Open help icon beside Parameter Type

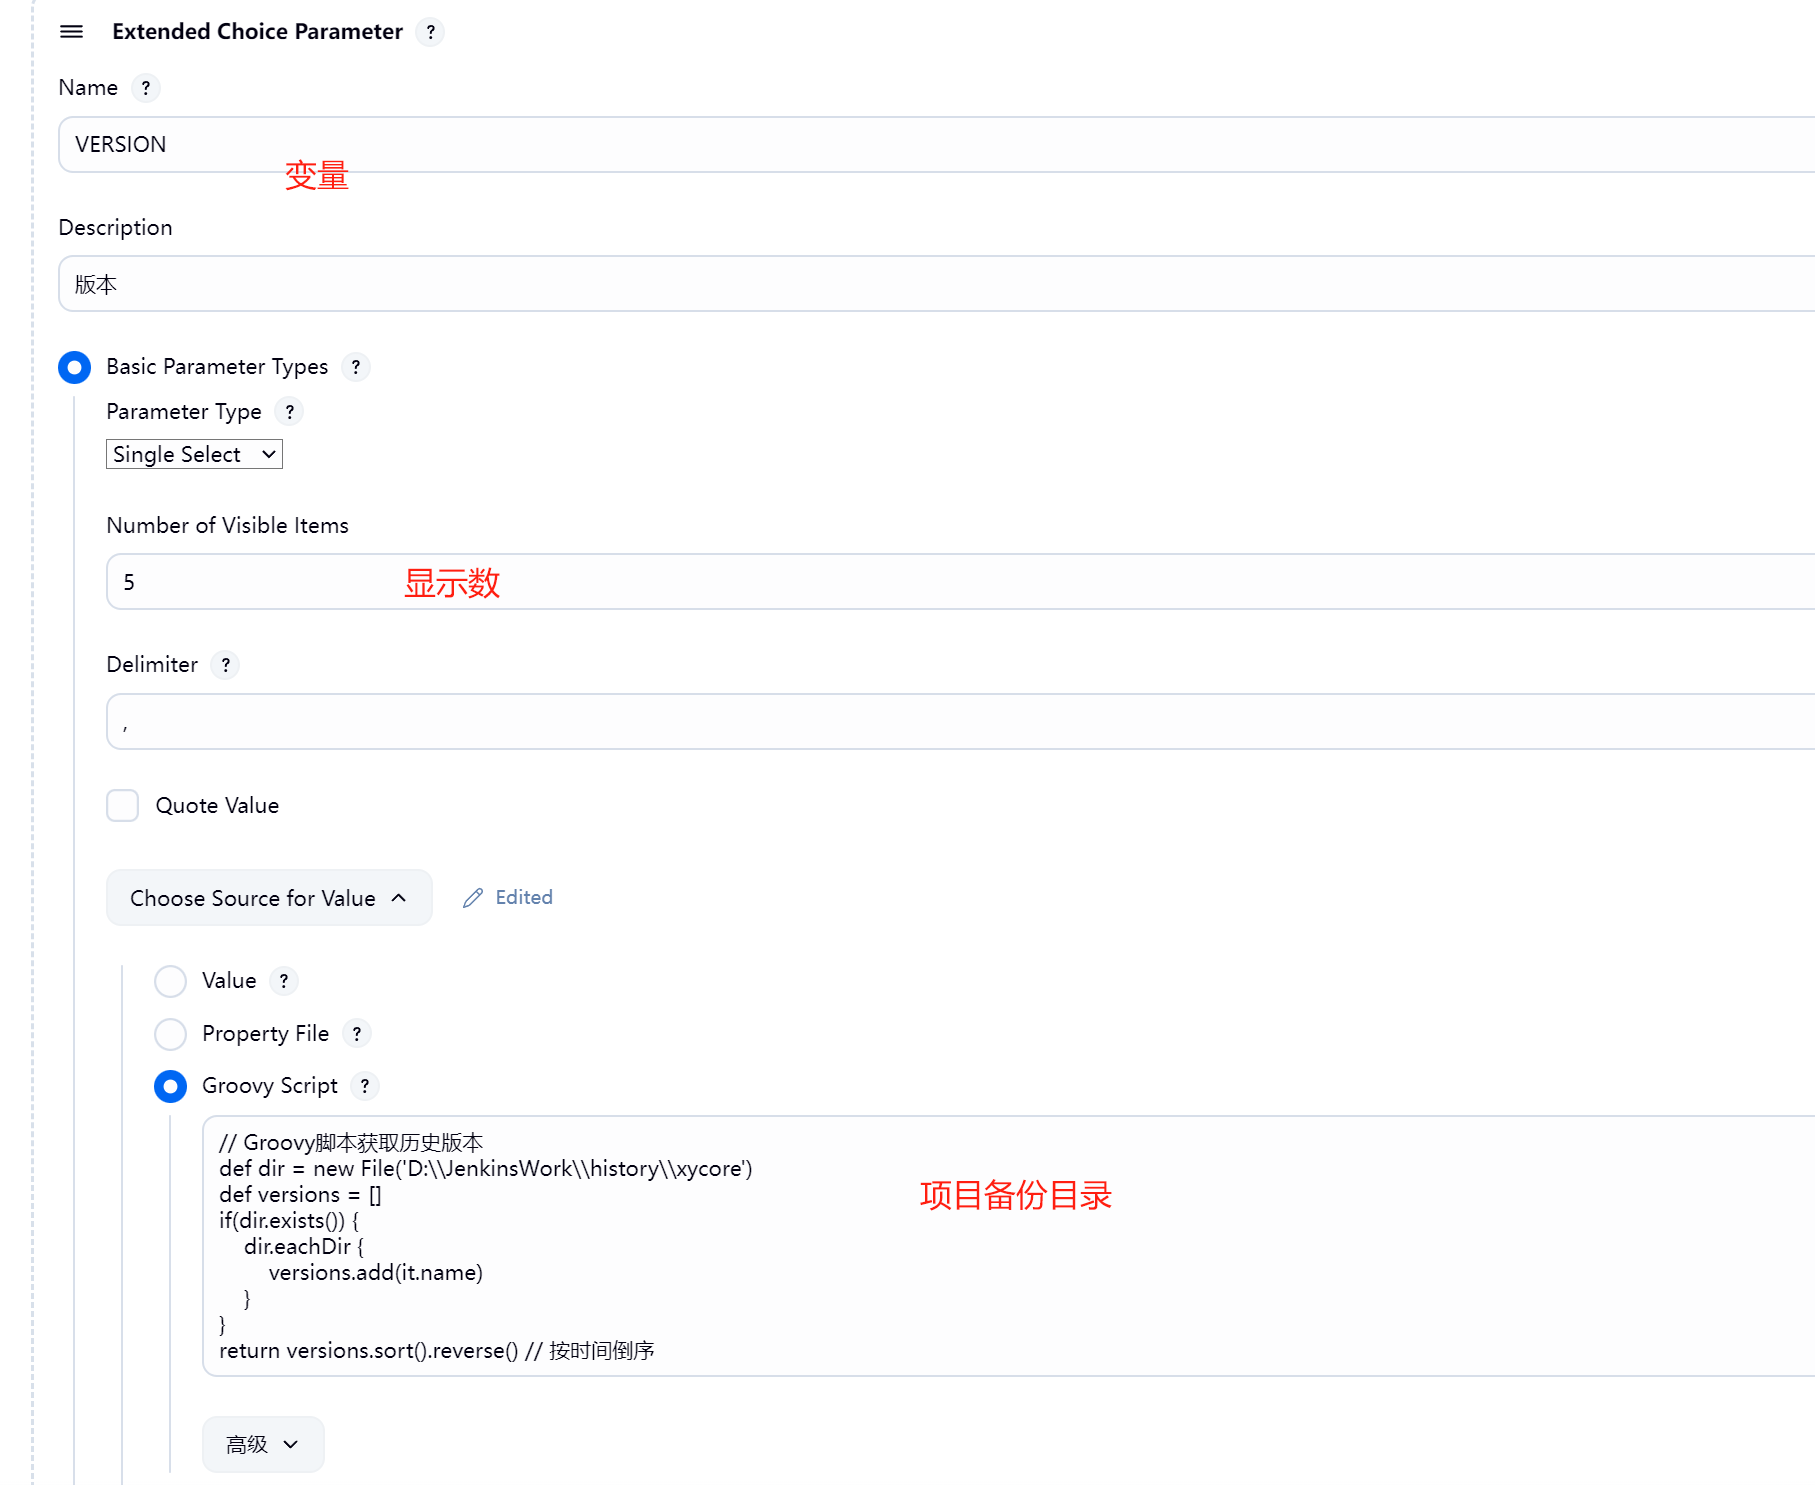[289, 412]
